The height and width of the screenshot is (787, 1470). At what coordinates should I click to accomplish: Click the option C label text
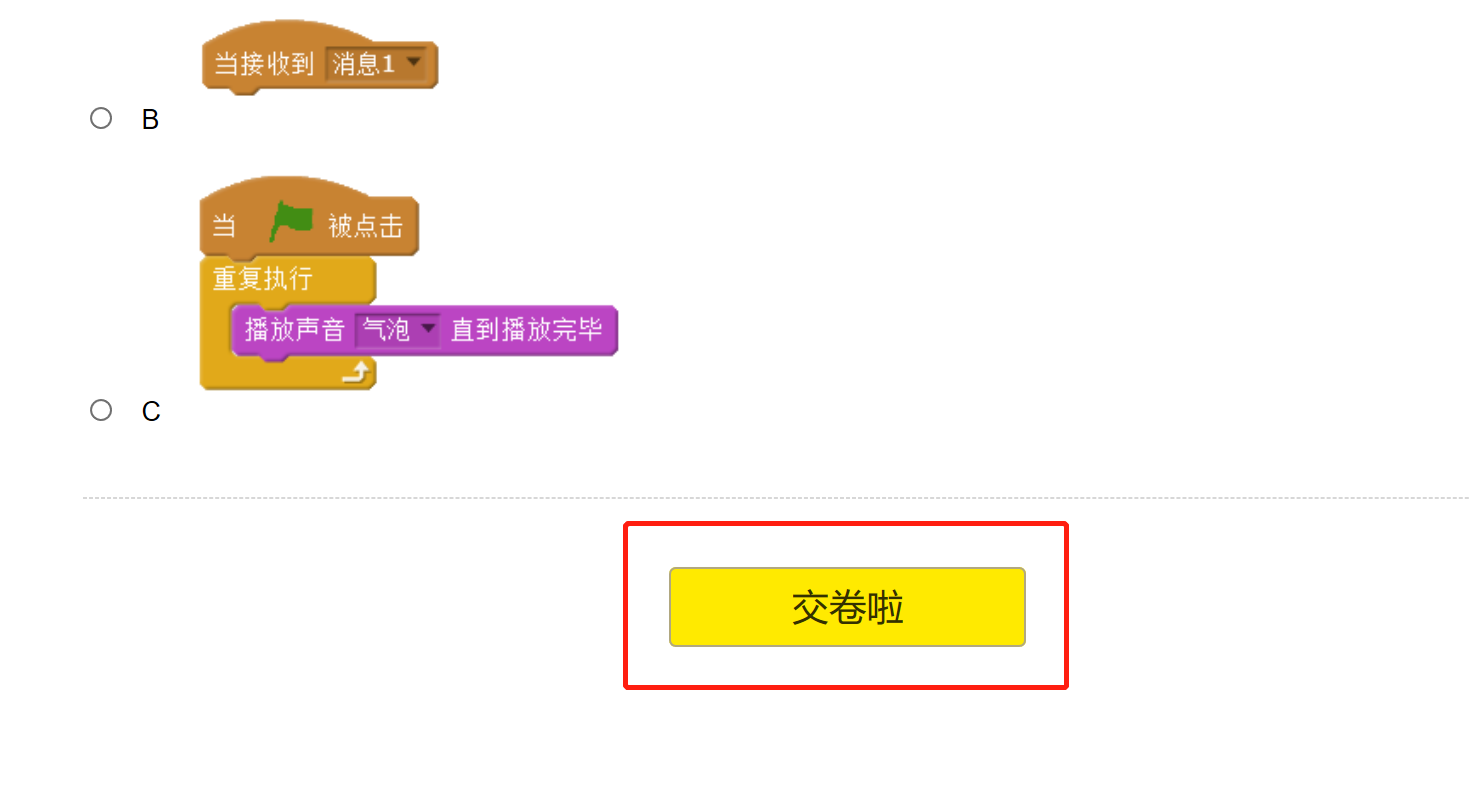tap(151, 412)
